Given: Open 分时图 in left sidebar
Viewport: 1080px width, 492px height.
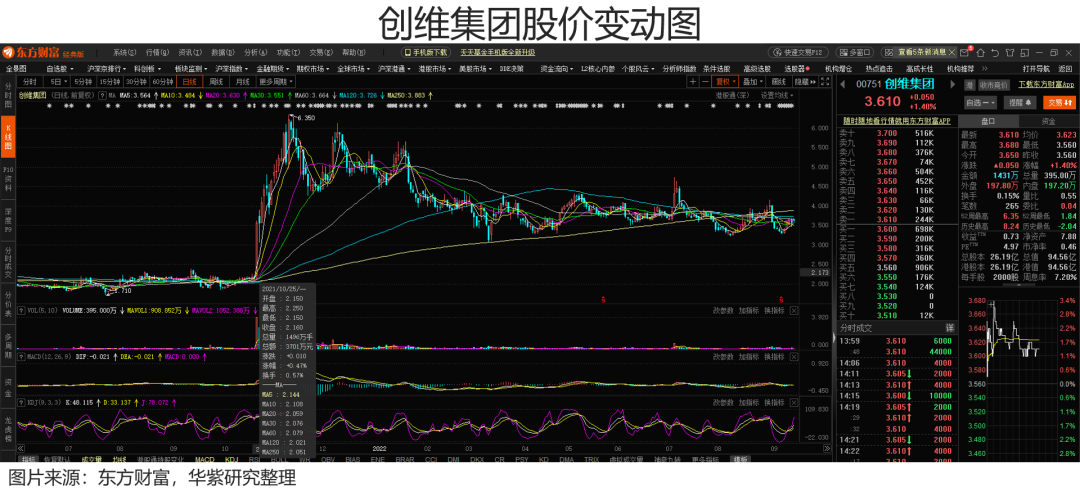Looking at the screenshot, I should [x=8, y=96].
